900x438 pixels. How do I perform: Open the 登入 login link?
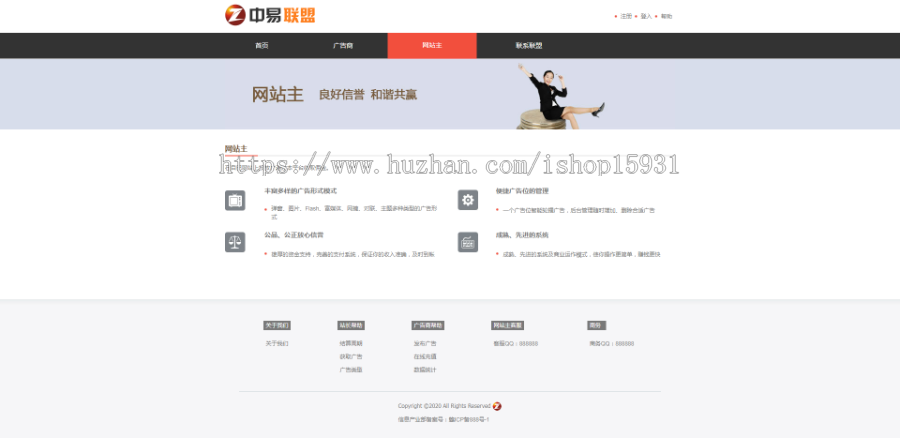point(646,17)
